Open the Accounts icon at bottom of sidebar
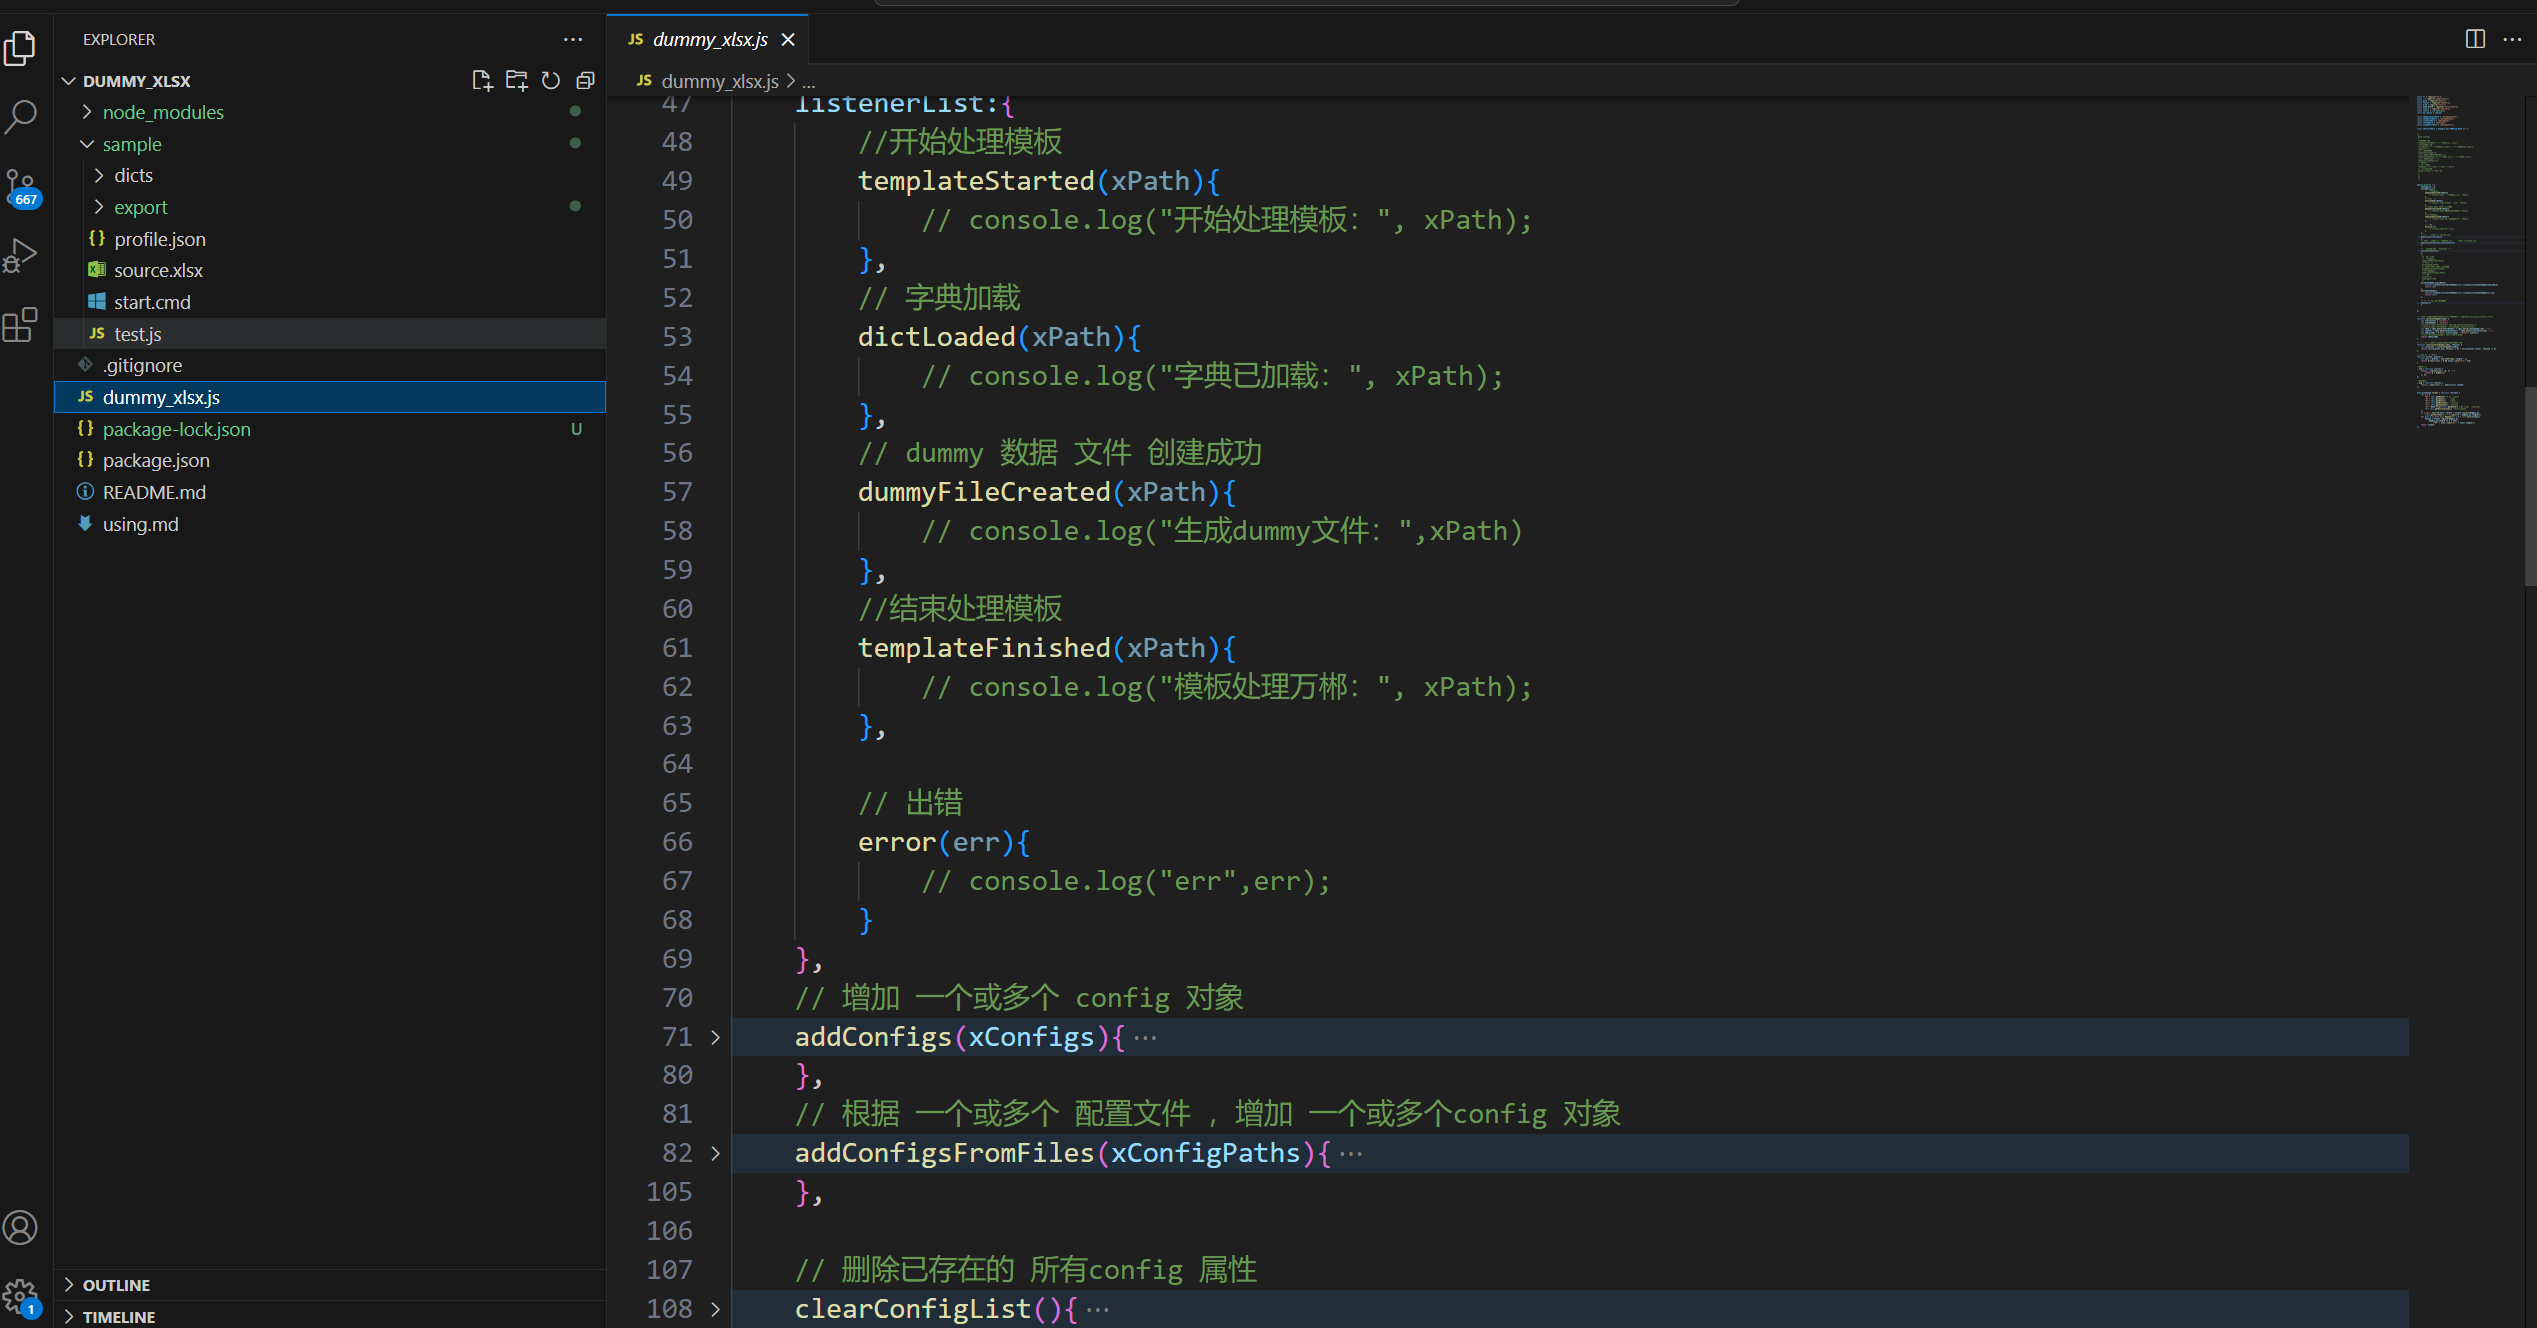2537x1328 pixels. pyautogui.click(x=23, y=1227)
